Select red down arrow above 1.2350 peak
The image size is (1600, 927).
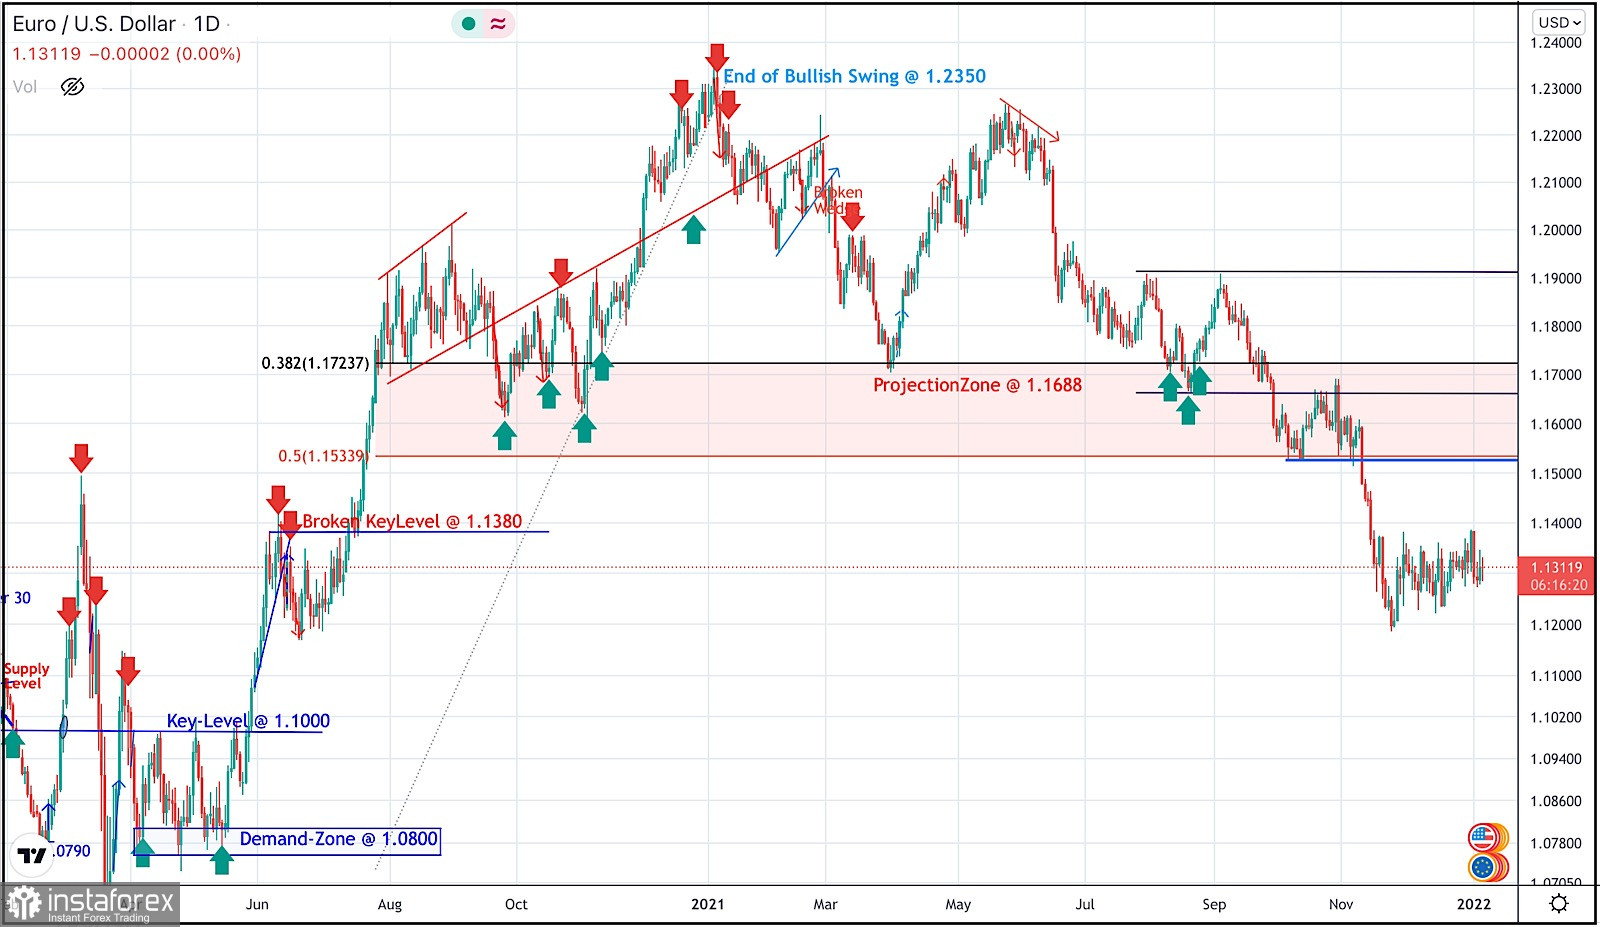tap(716, 57)
